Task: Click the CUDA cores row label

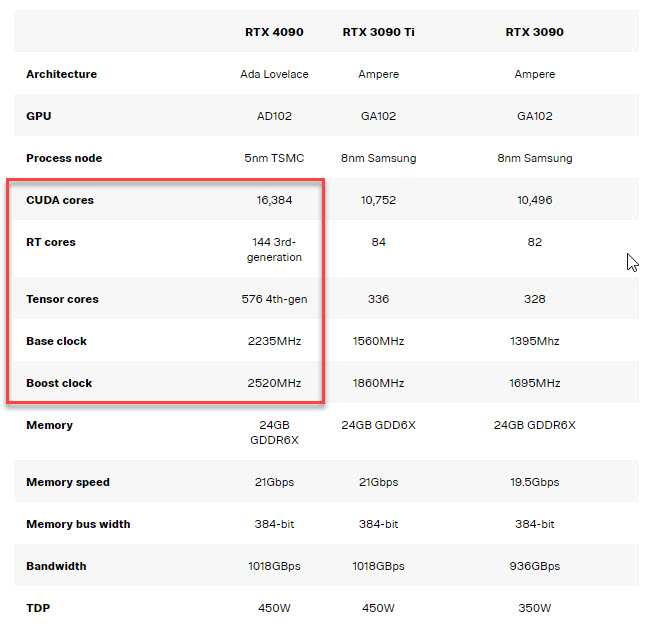Action: 60,200
